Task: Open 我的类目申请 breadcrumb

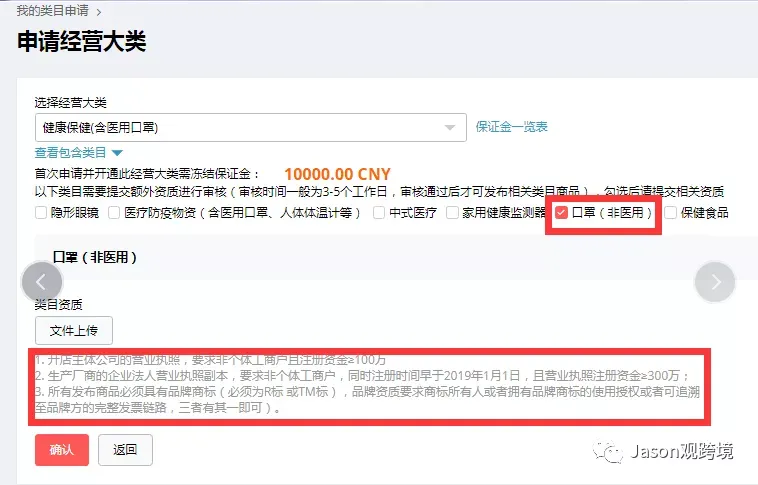Action: (x=52, y=11)
